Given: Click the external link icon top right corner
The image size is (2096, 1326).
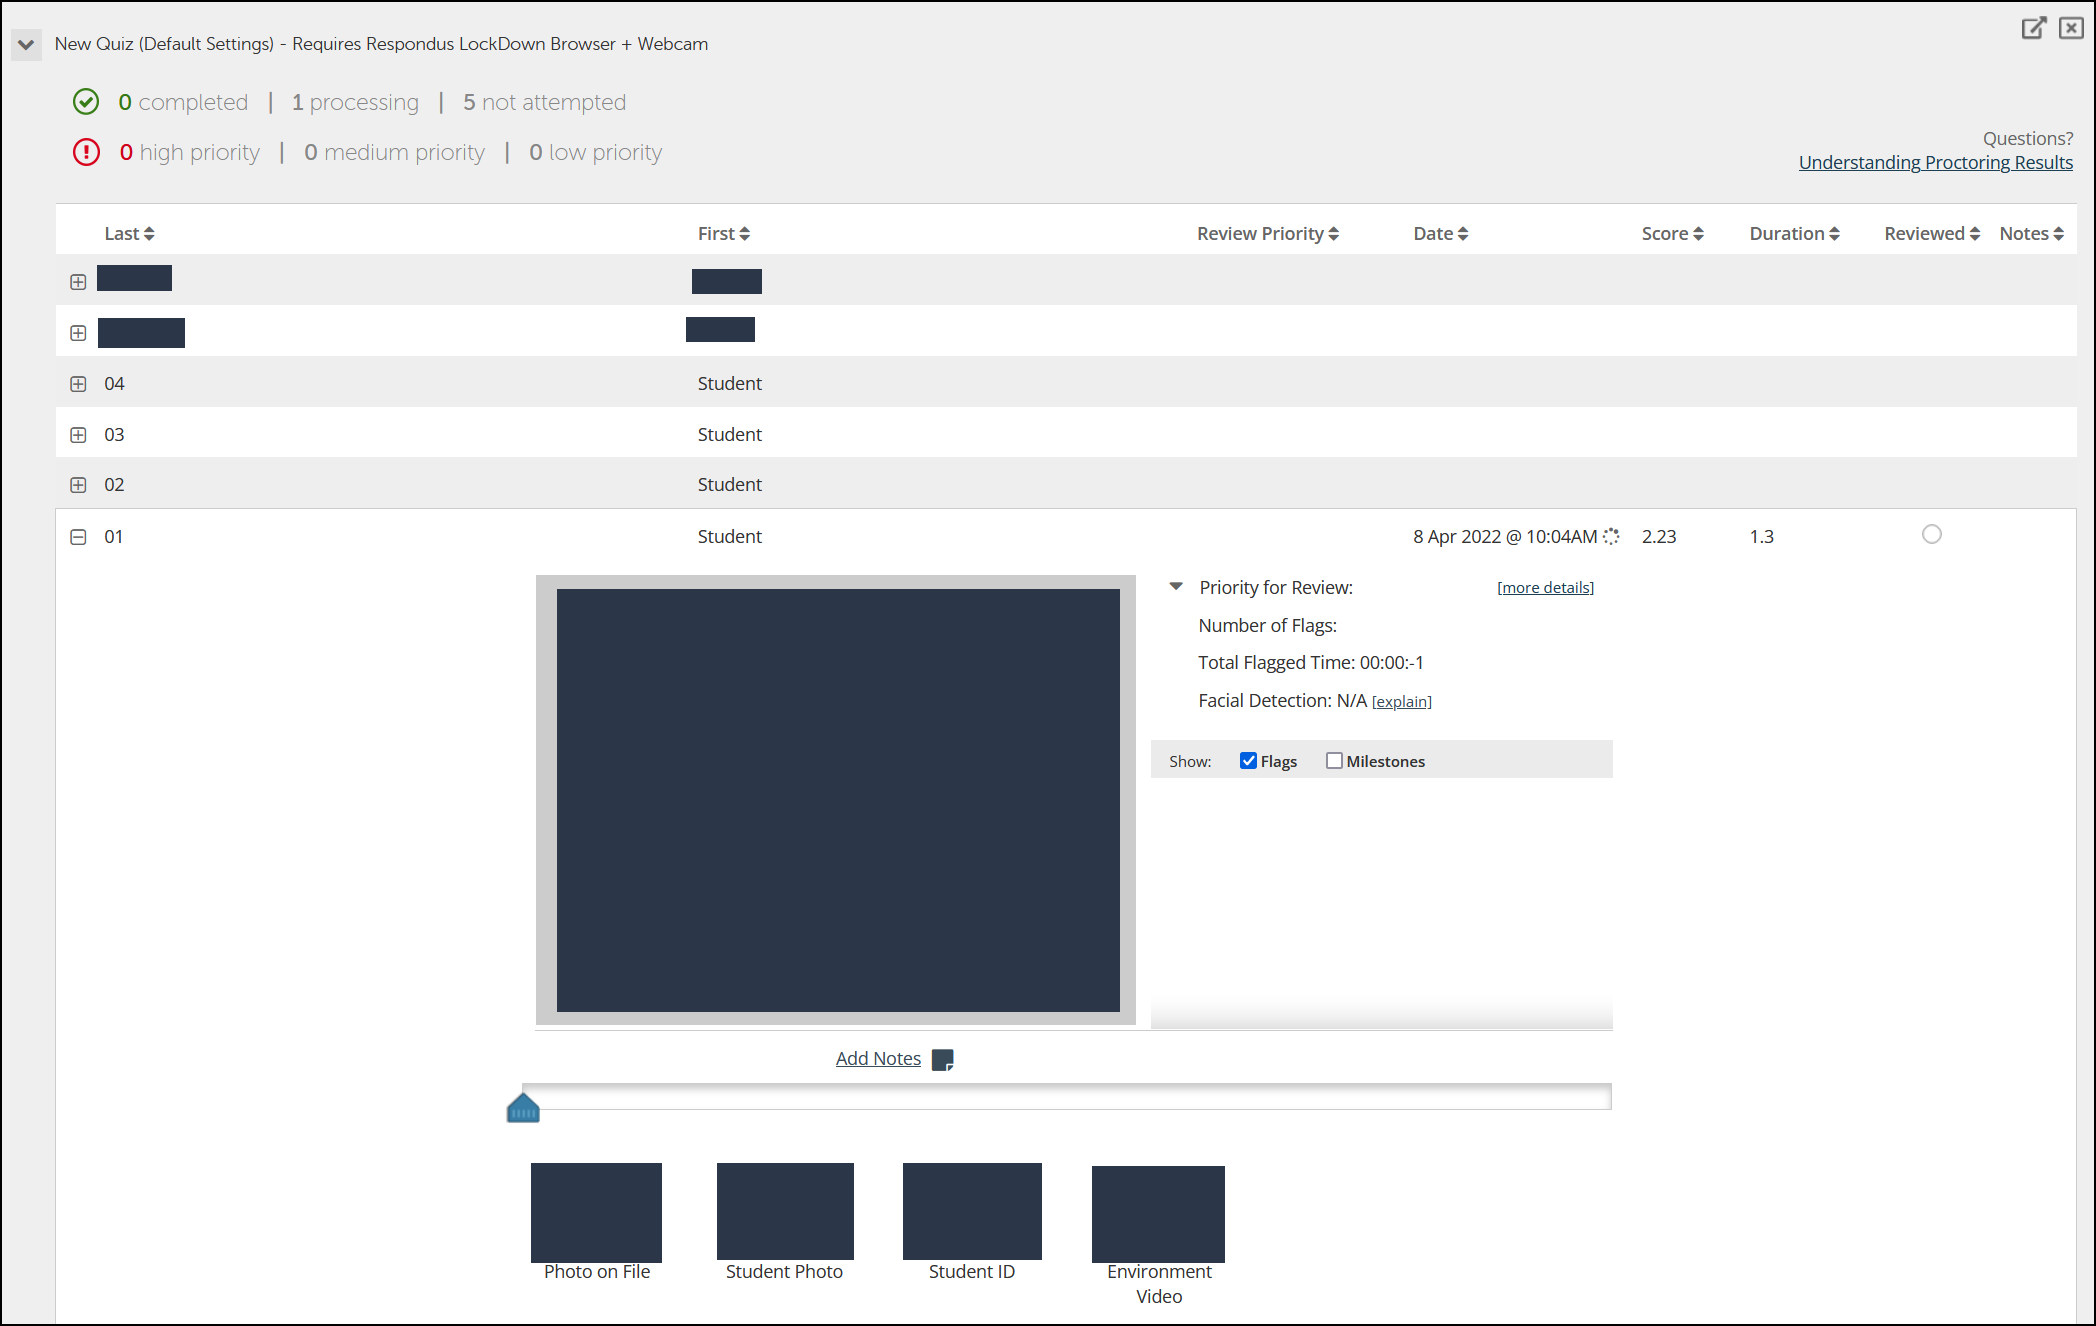Looking at the screenshot, I should click(x=2035, y=26).
